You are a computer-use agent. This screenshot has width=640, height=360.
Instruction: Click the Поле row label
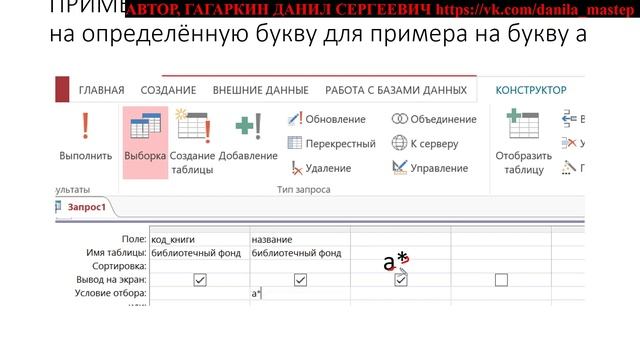click(134, 239)
